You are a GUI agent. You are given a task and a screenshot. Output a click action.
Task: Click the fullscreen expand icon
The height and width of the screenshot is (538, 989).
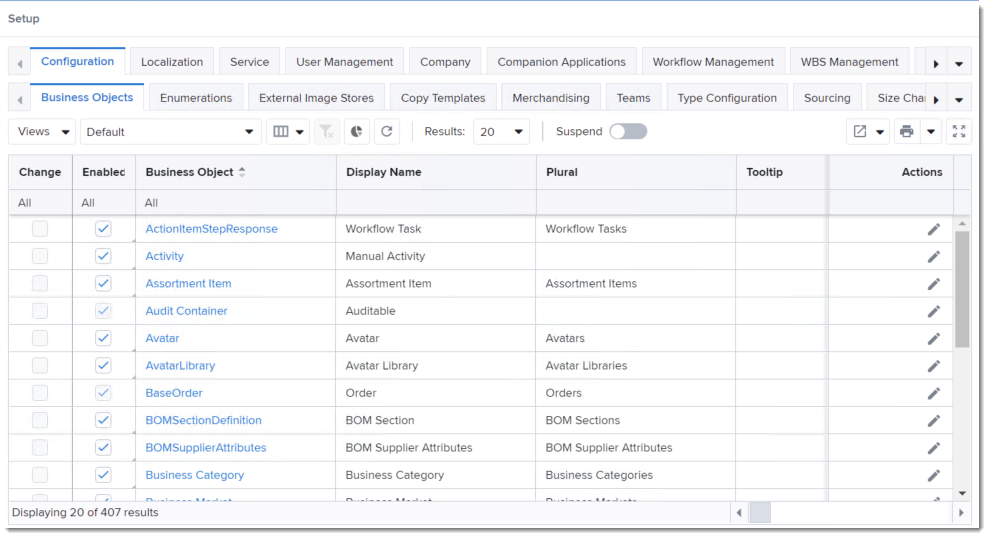958,132
